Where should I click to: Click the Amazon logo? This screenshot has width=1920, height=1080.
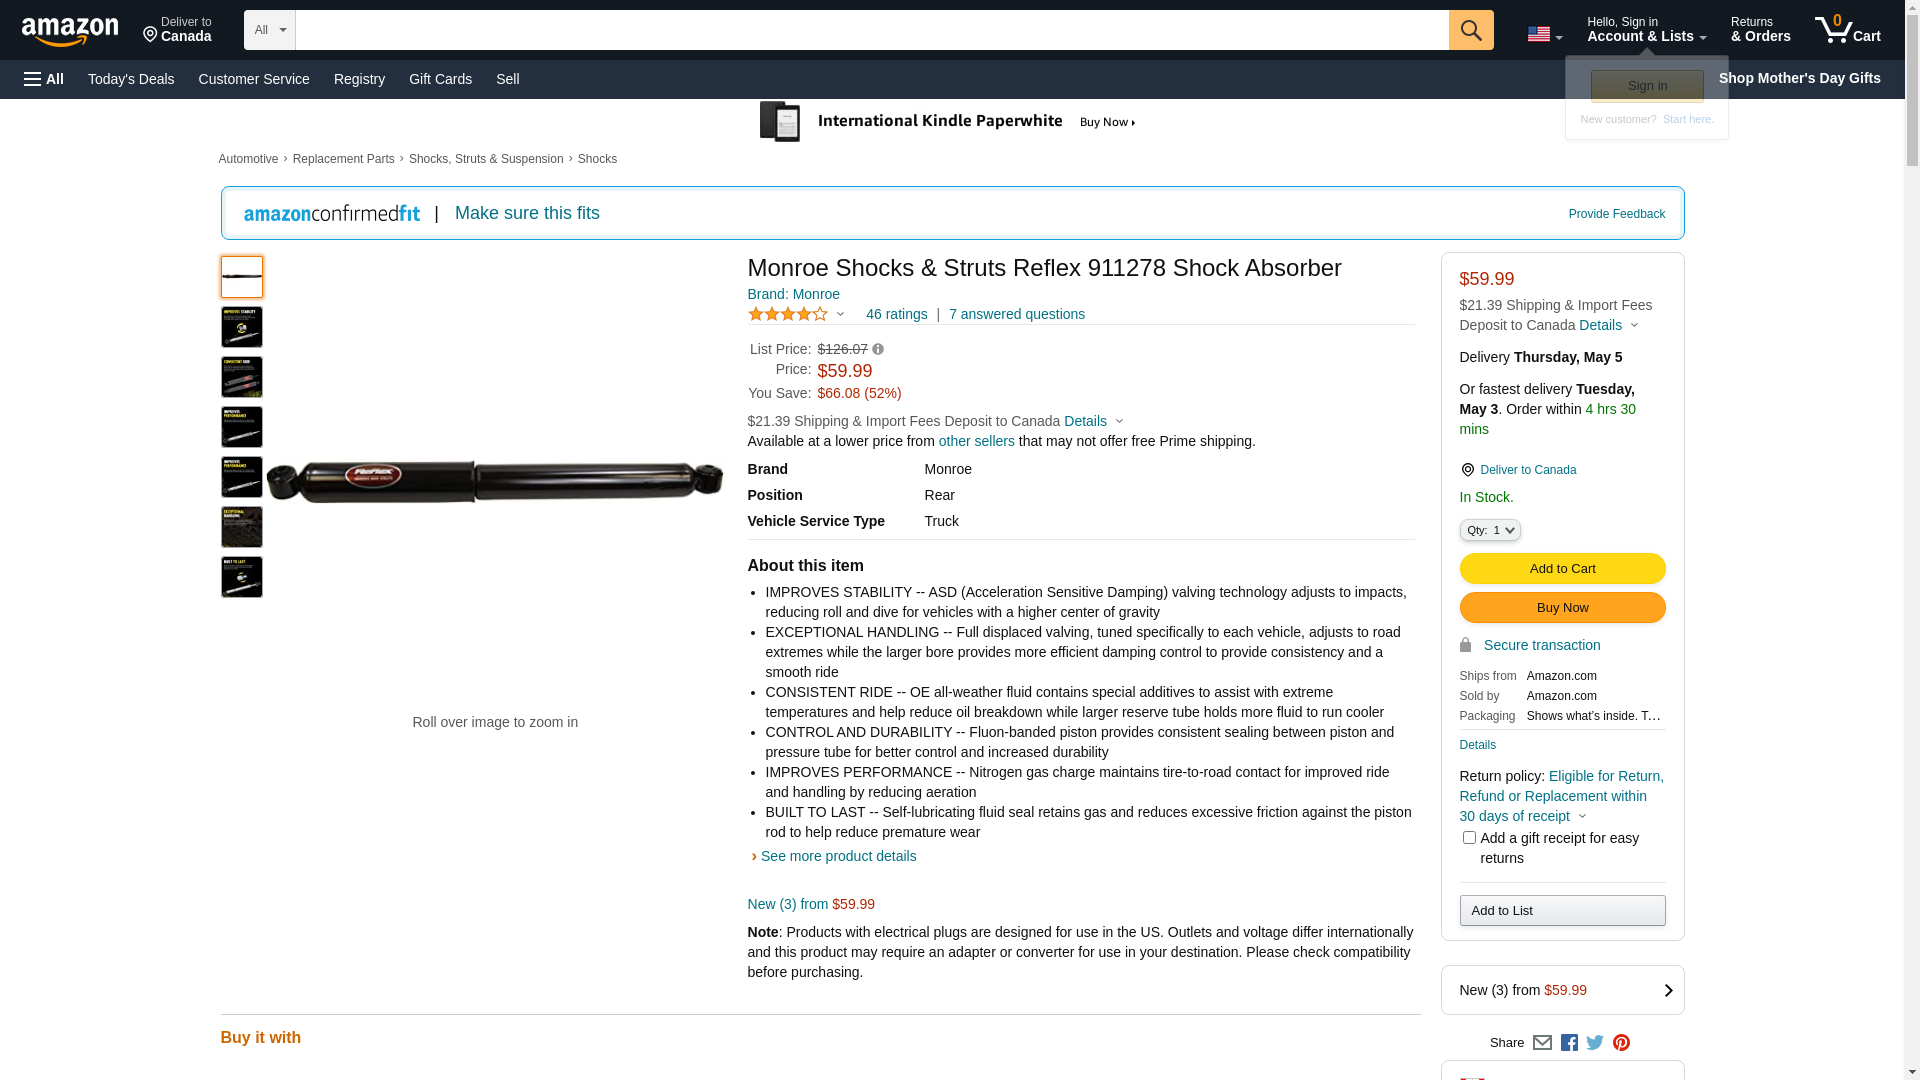[70, 31]
